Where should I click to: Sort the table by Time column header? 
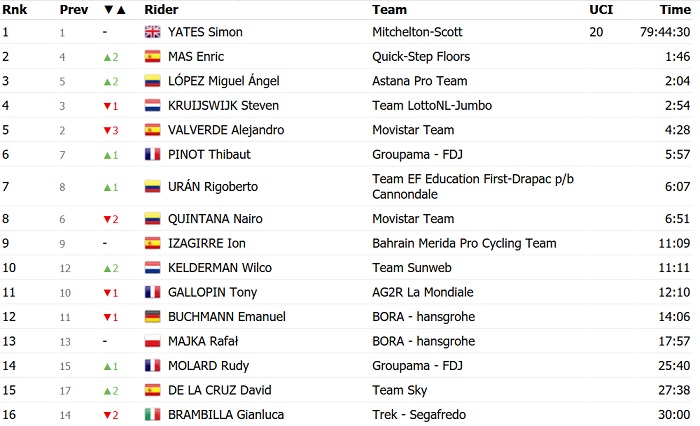click(675, 9)
